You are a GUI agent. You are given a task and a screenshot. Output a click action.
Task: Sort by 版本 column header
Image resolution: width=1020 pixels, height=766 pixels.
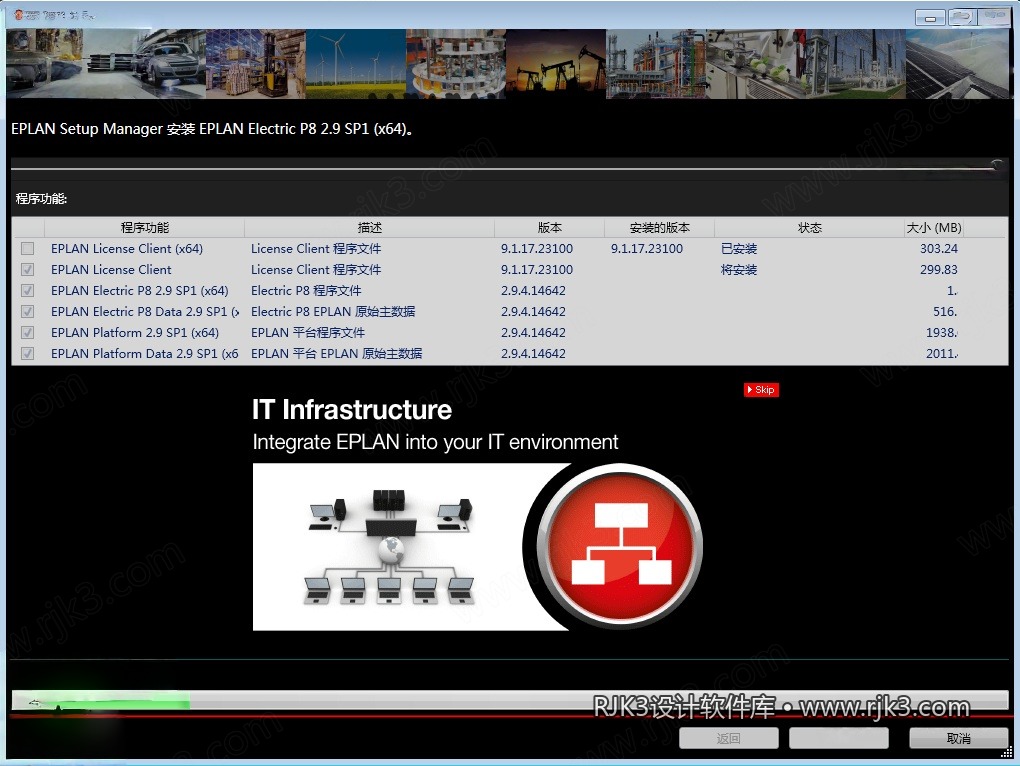tap(549, 228)
